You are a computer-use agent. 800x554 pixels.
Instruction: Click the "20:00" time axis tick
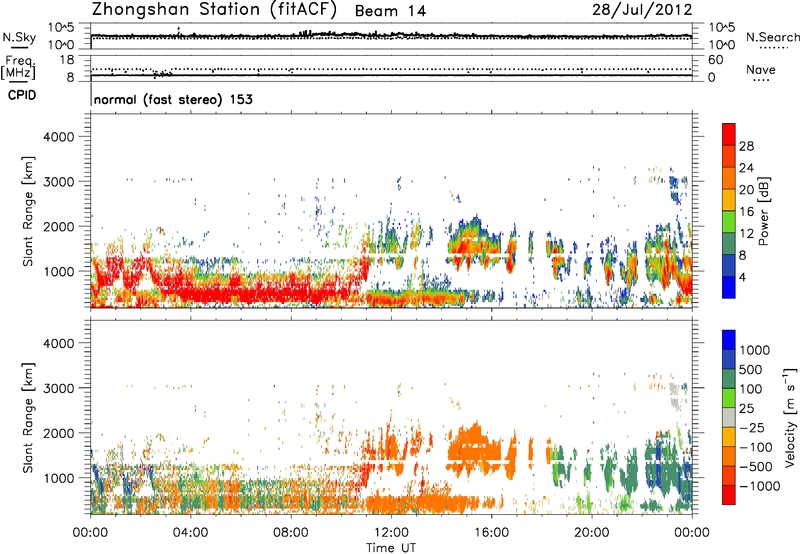point(591,533)
